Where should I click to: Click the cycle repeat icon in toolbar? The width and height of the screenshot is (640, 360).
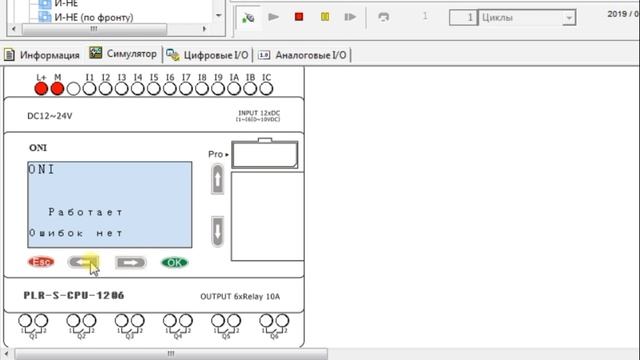384,17
